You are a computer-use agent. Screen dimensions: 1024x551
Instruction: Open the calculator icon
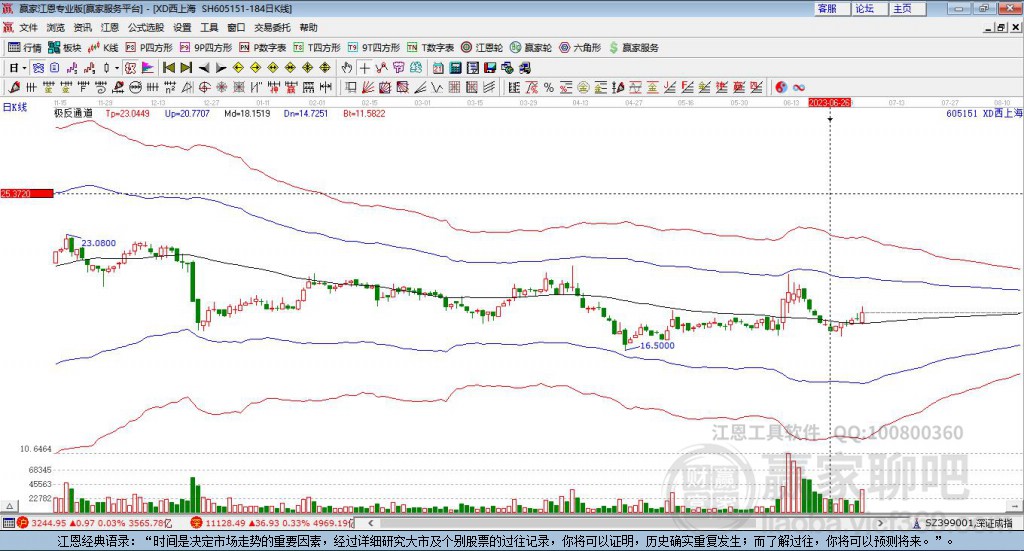[x=455, y=68]
